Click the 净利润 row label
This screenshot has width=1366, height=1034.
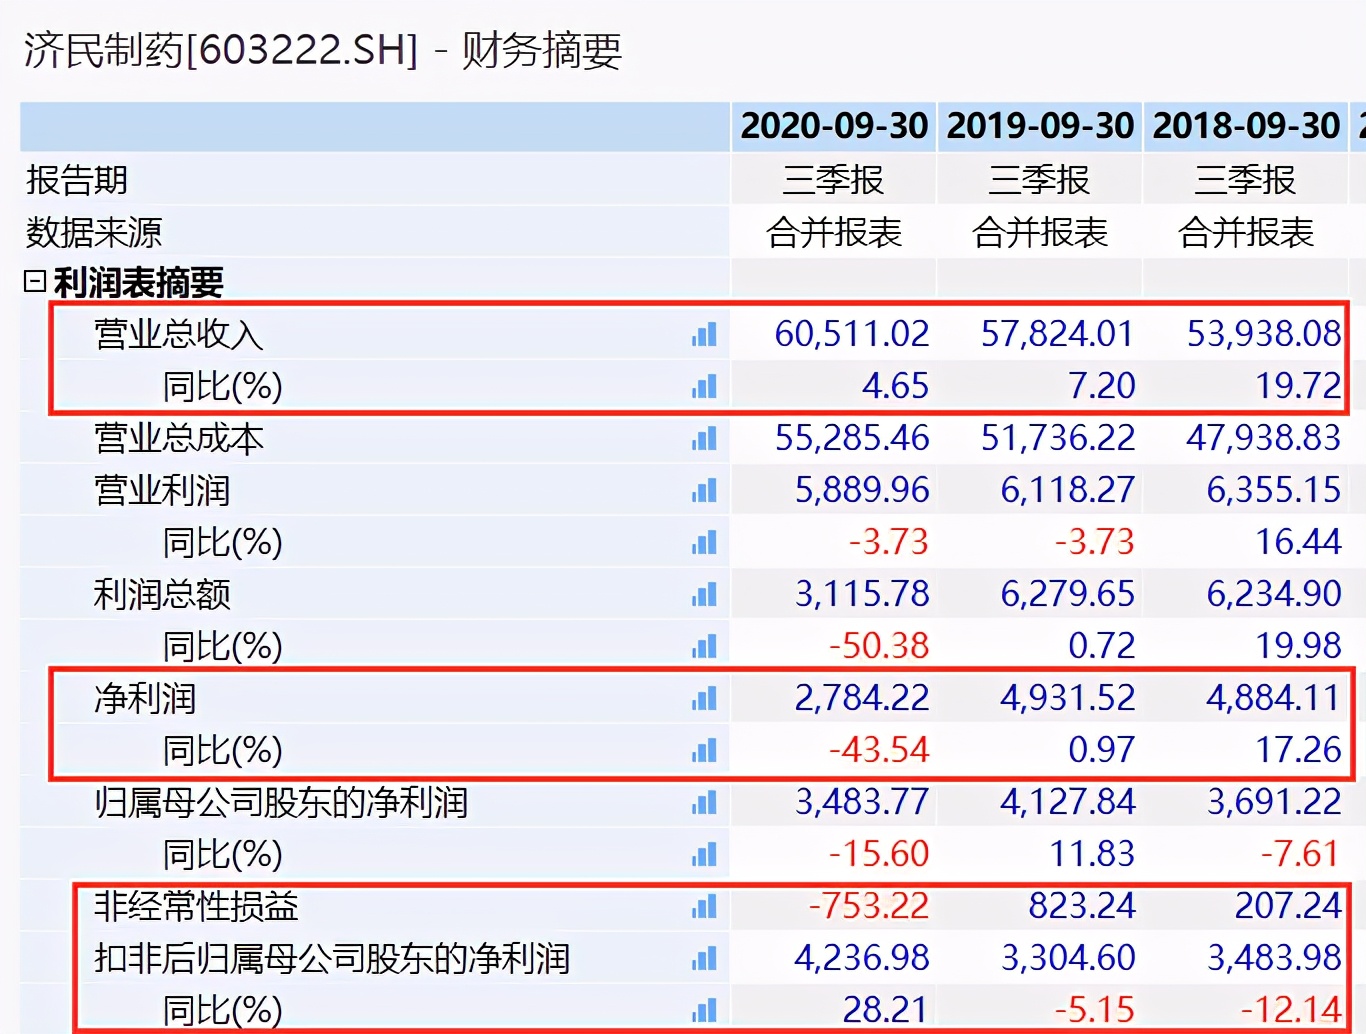coord(145,698)
